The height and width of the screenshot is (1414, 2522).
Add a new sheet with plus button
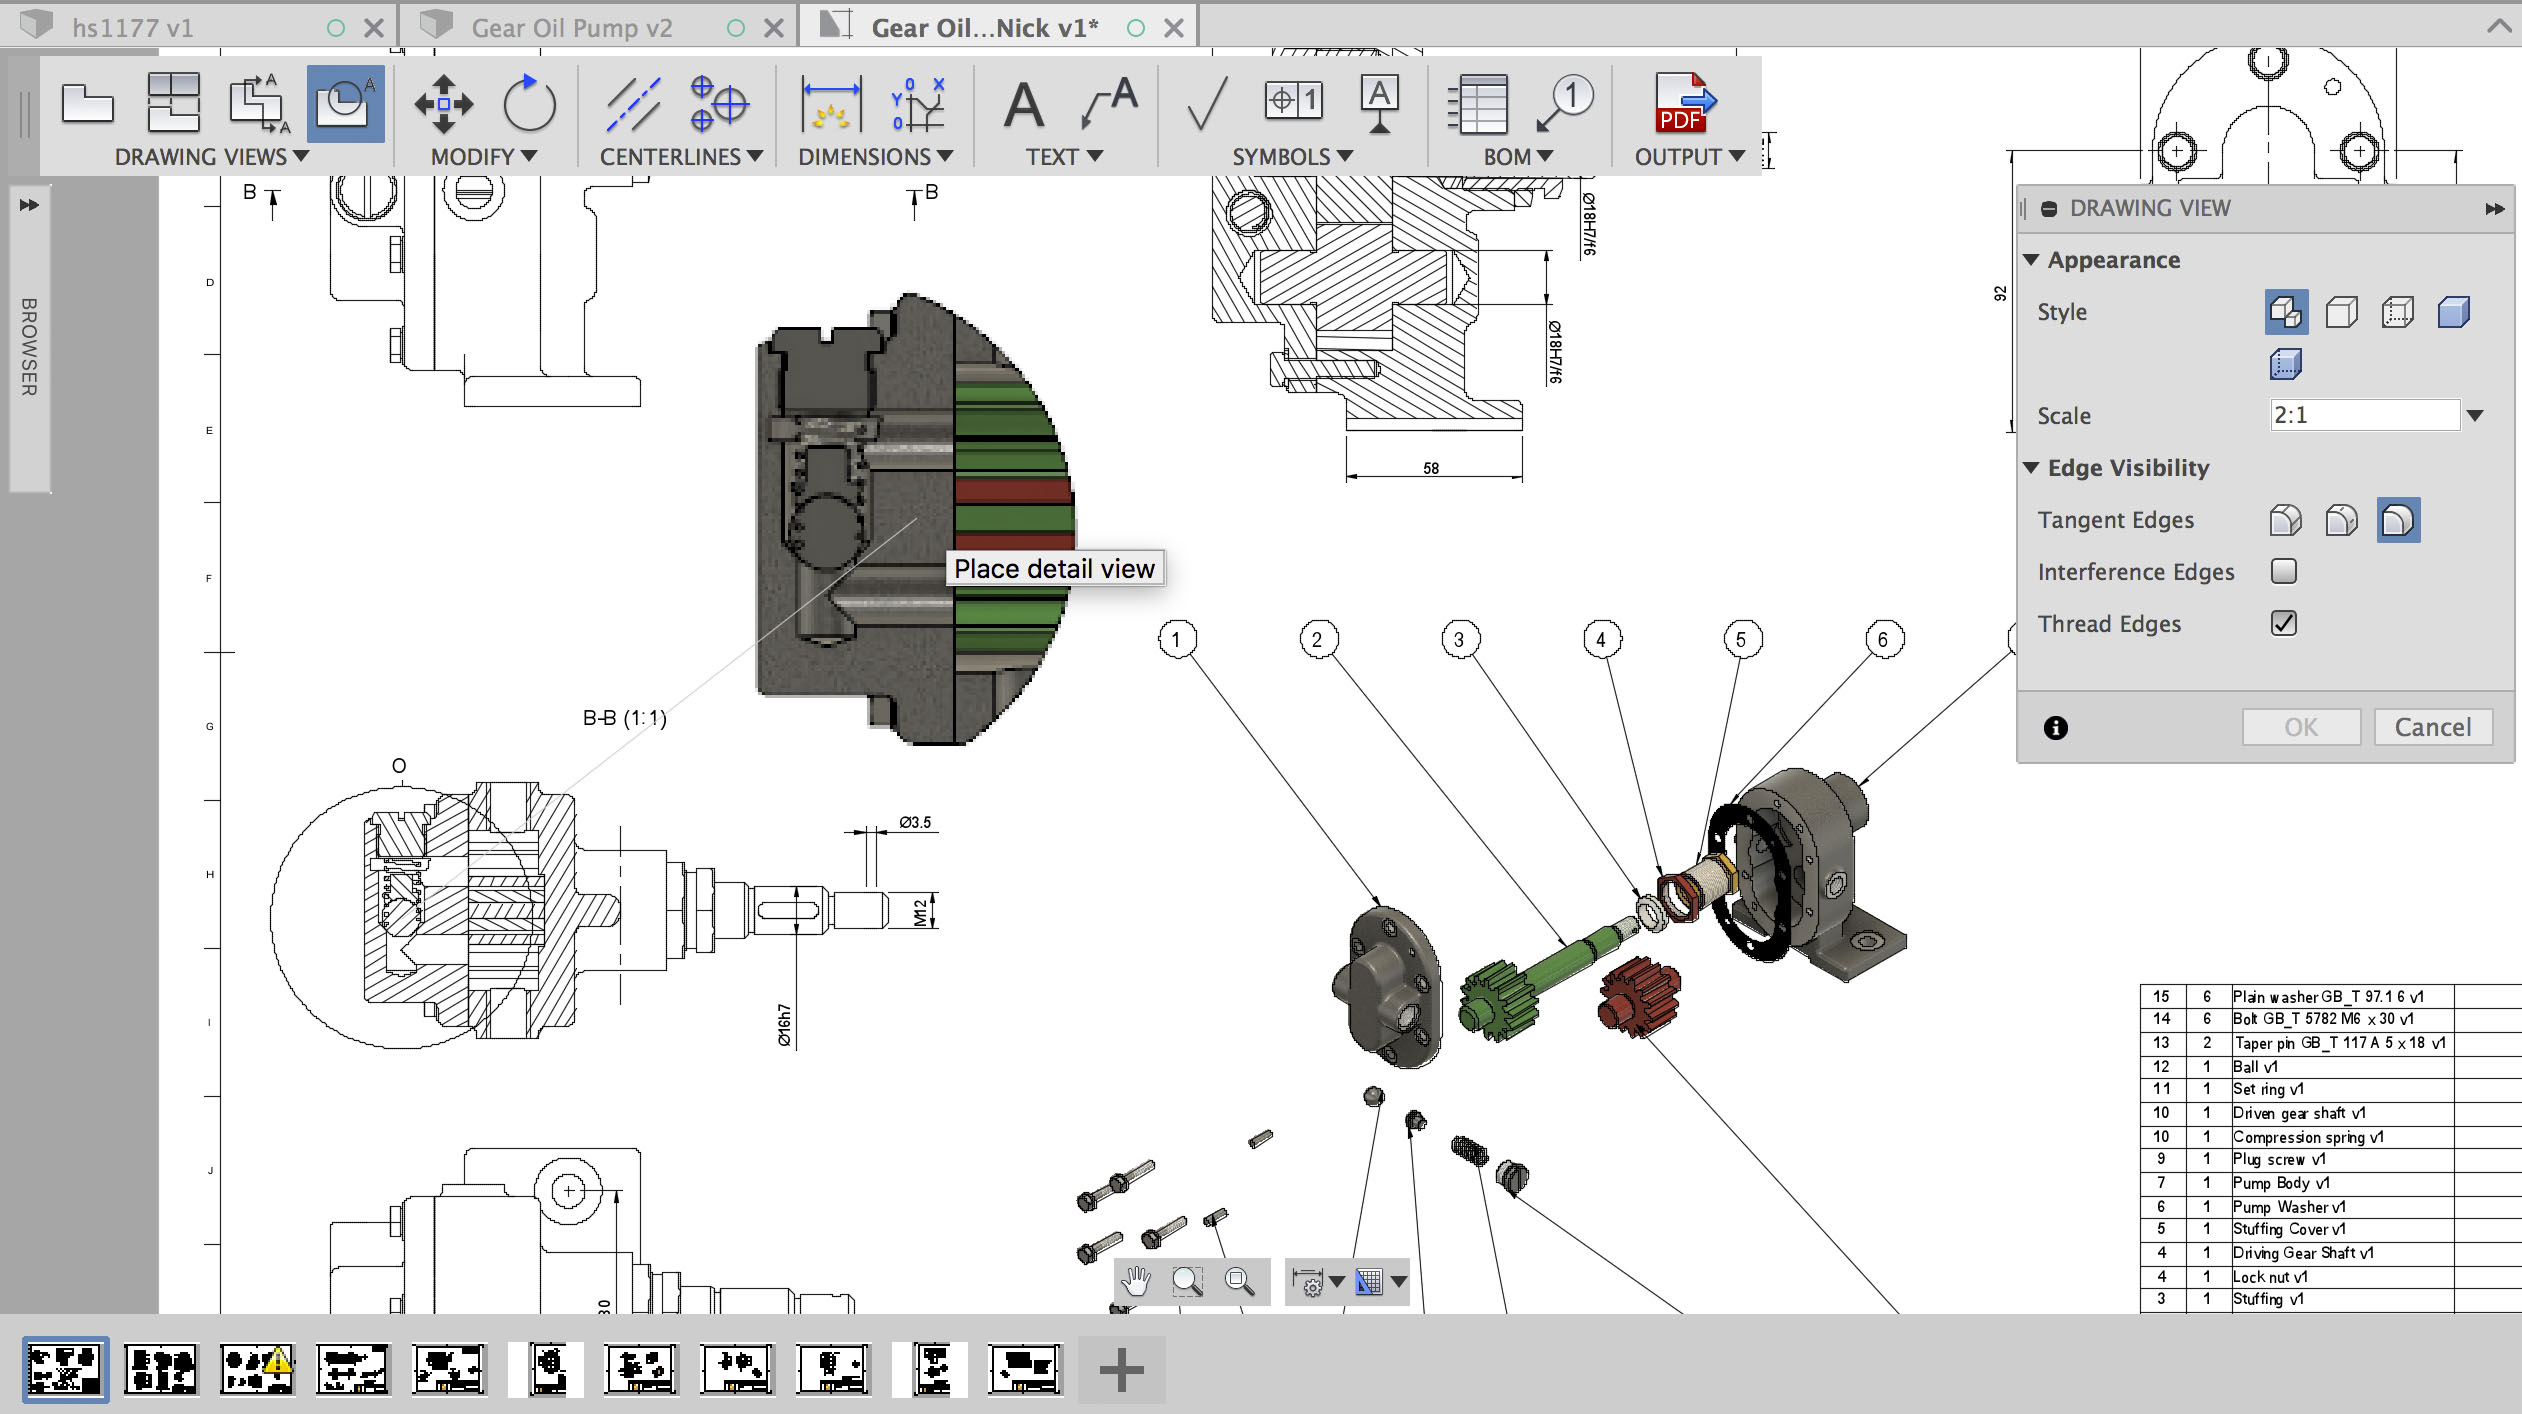pos(1121,1370)
